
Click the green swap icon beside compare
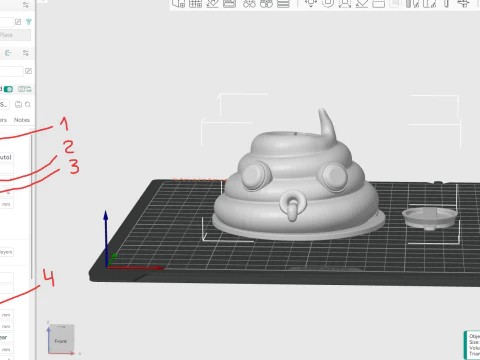29,89
